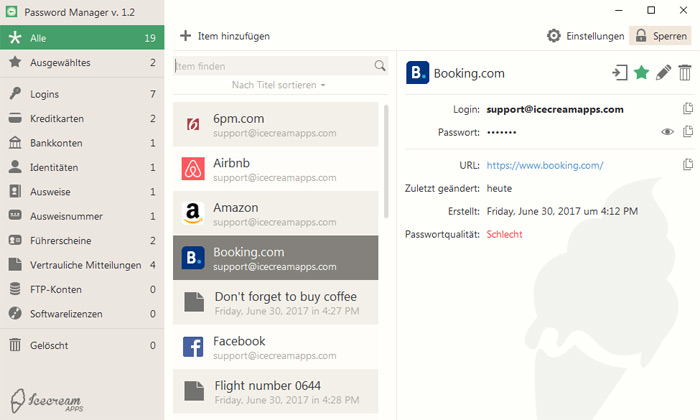Screen dimensions: 700x420
Task: Minimize the Password Manager window
Action: click(619, 10)
